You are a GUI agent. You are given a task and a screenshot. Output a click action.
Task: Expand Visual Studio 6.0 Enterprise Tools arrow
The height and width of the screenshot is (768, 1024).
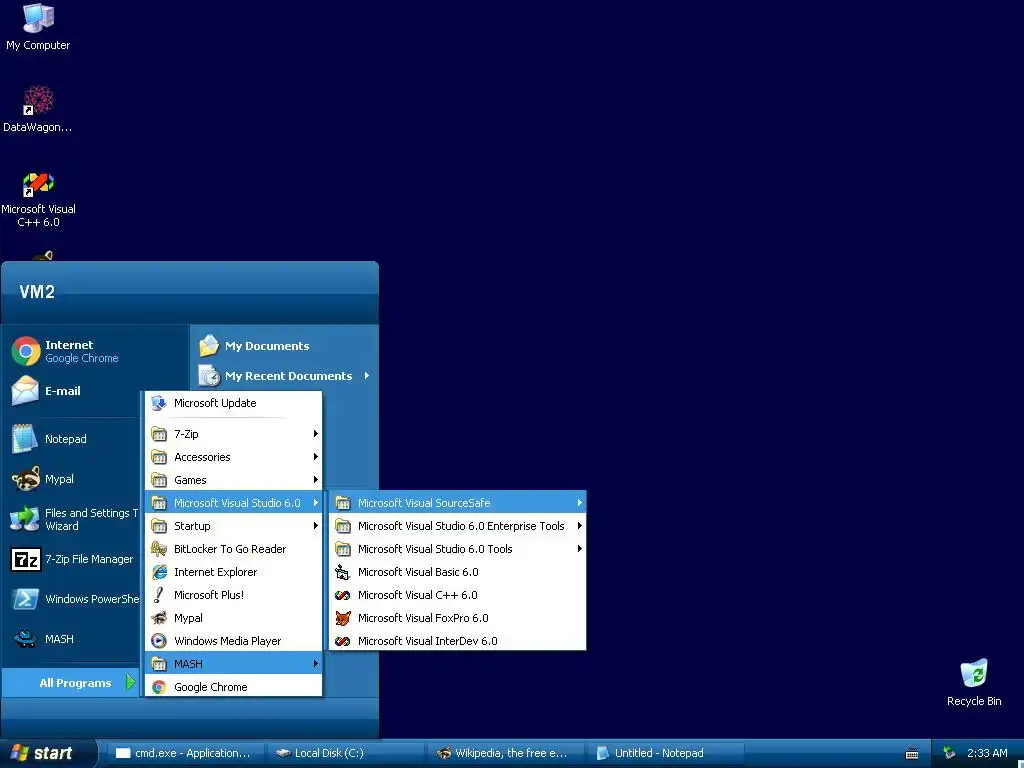579,526
